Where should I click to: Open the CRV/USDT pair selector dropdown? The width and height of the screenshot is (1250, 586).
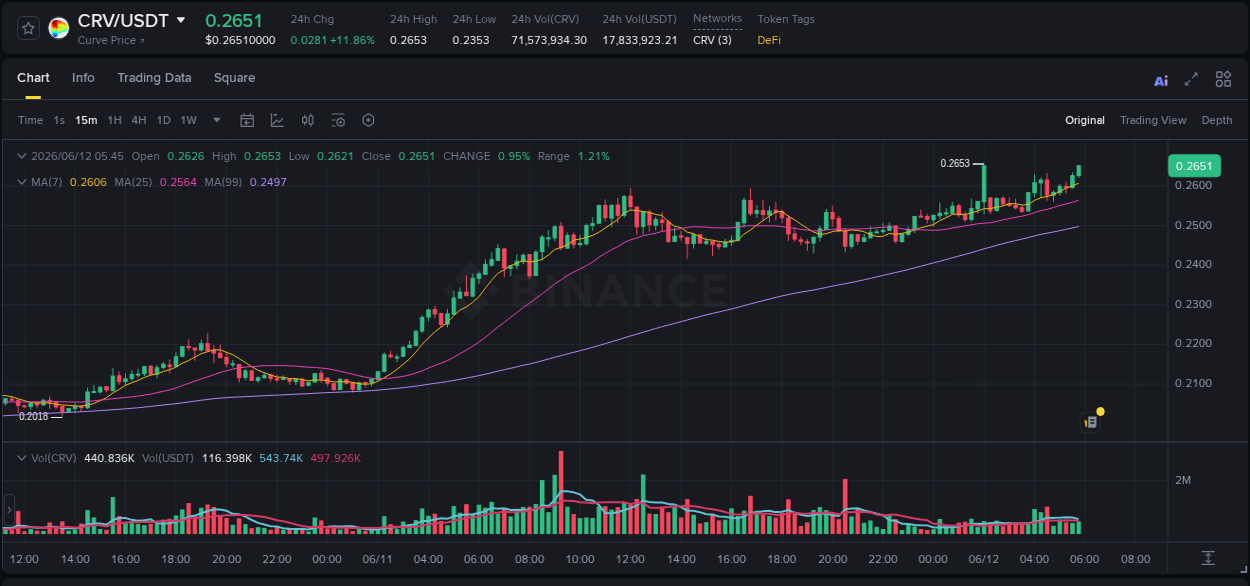(180, 20)
